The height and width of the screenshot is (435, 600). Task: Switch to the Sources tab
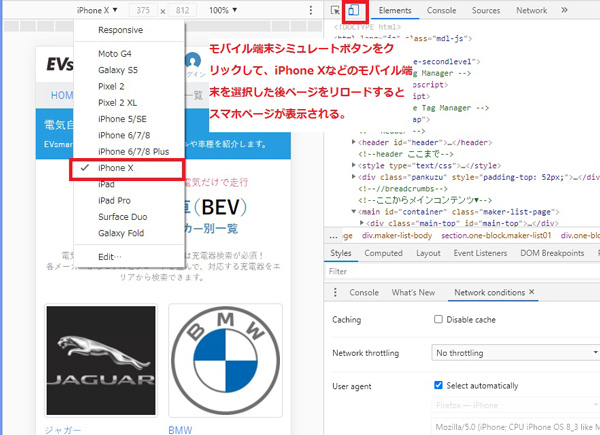tap(486, 10)
